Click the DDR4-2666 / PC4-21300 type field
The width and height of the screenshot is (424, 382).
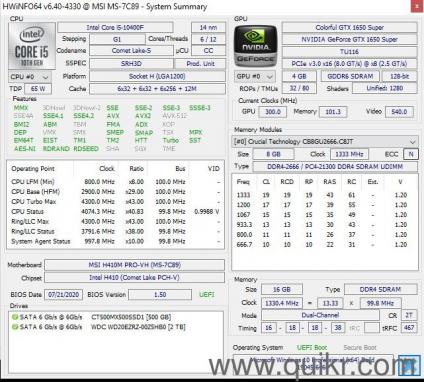[335, 166]
